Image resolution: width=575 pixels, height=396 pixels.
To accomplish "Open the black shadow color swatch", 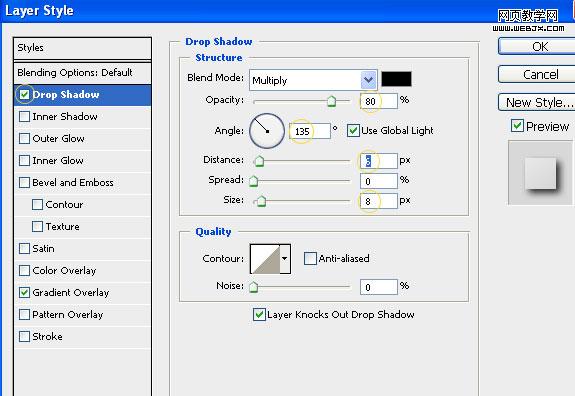I will click(396, 79).
